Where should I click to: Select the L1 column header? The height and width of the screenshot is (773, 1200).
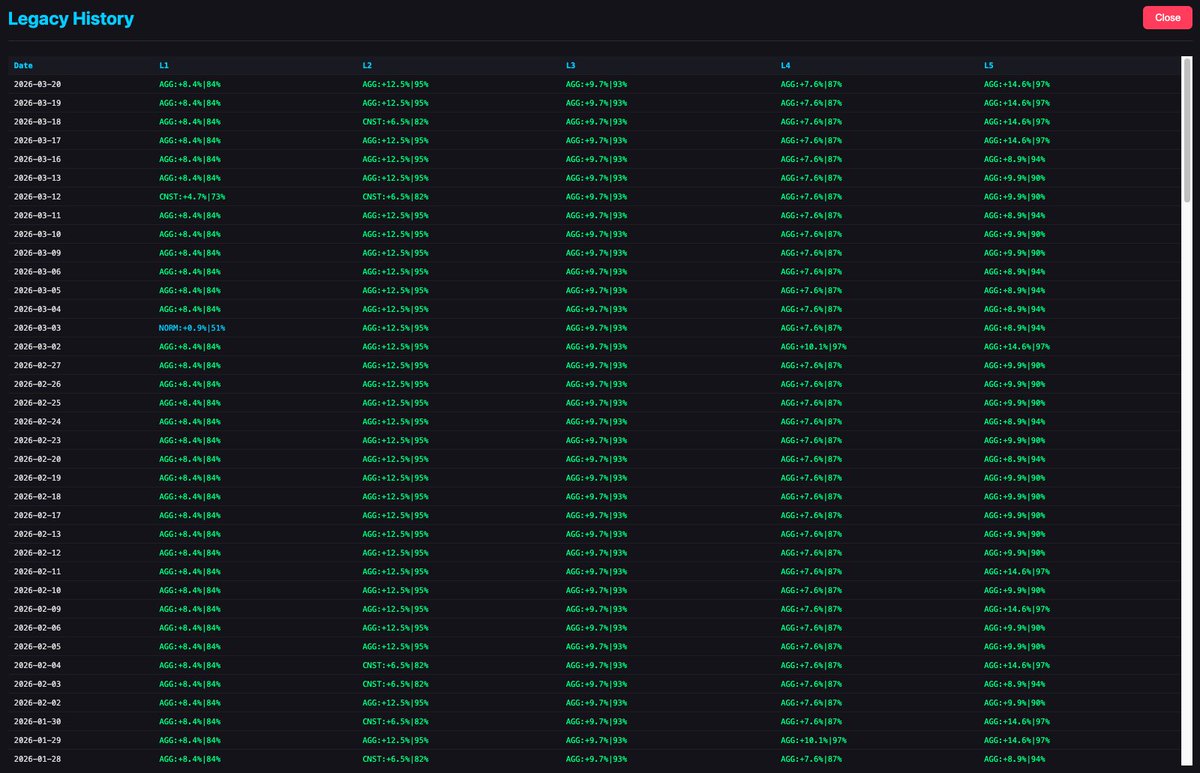pyautogui.click(x=164, y=65)
